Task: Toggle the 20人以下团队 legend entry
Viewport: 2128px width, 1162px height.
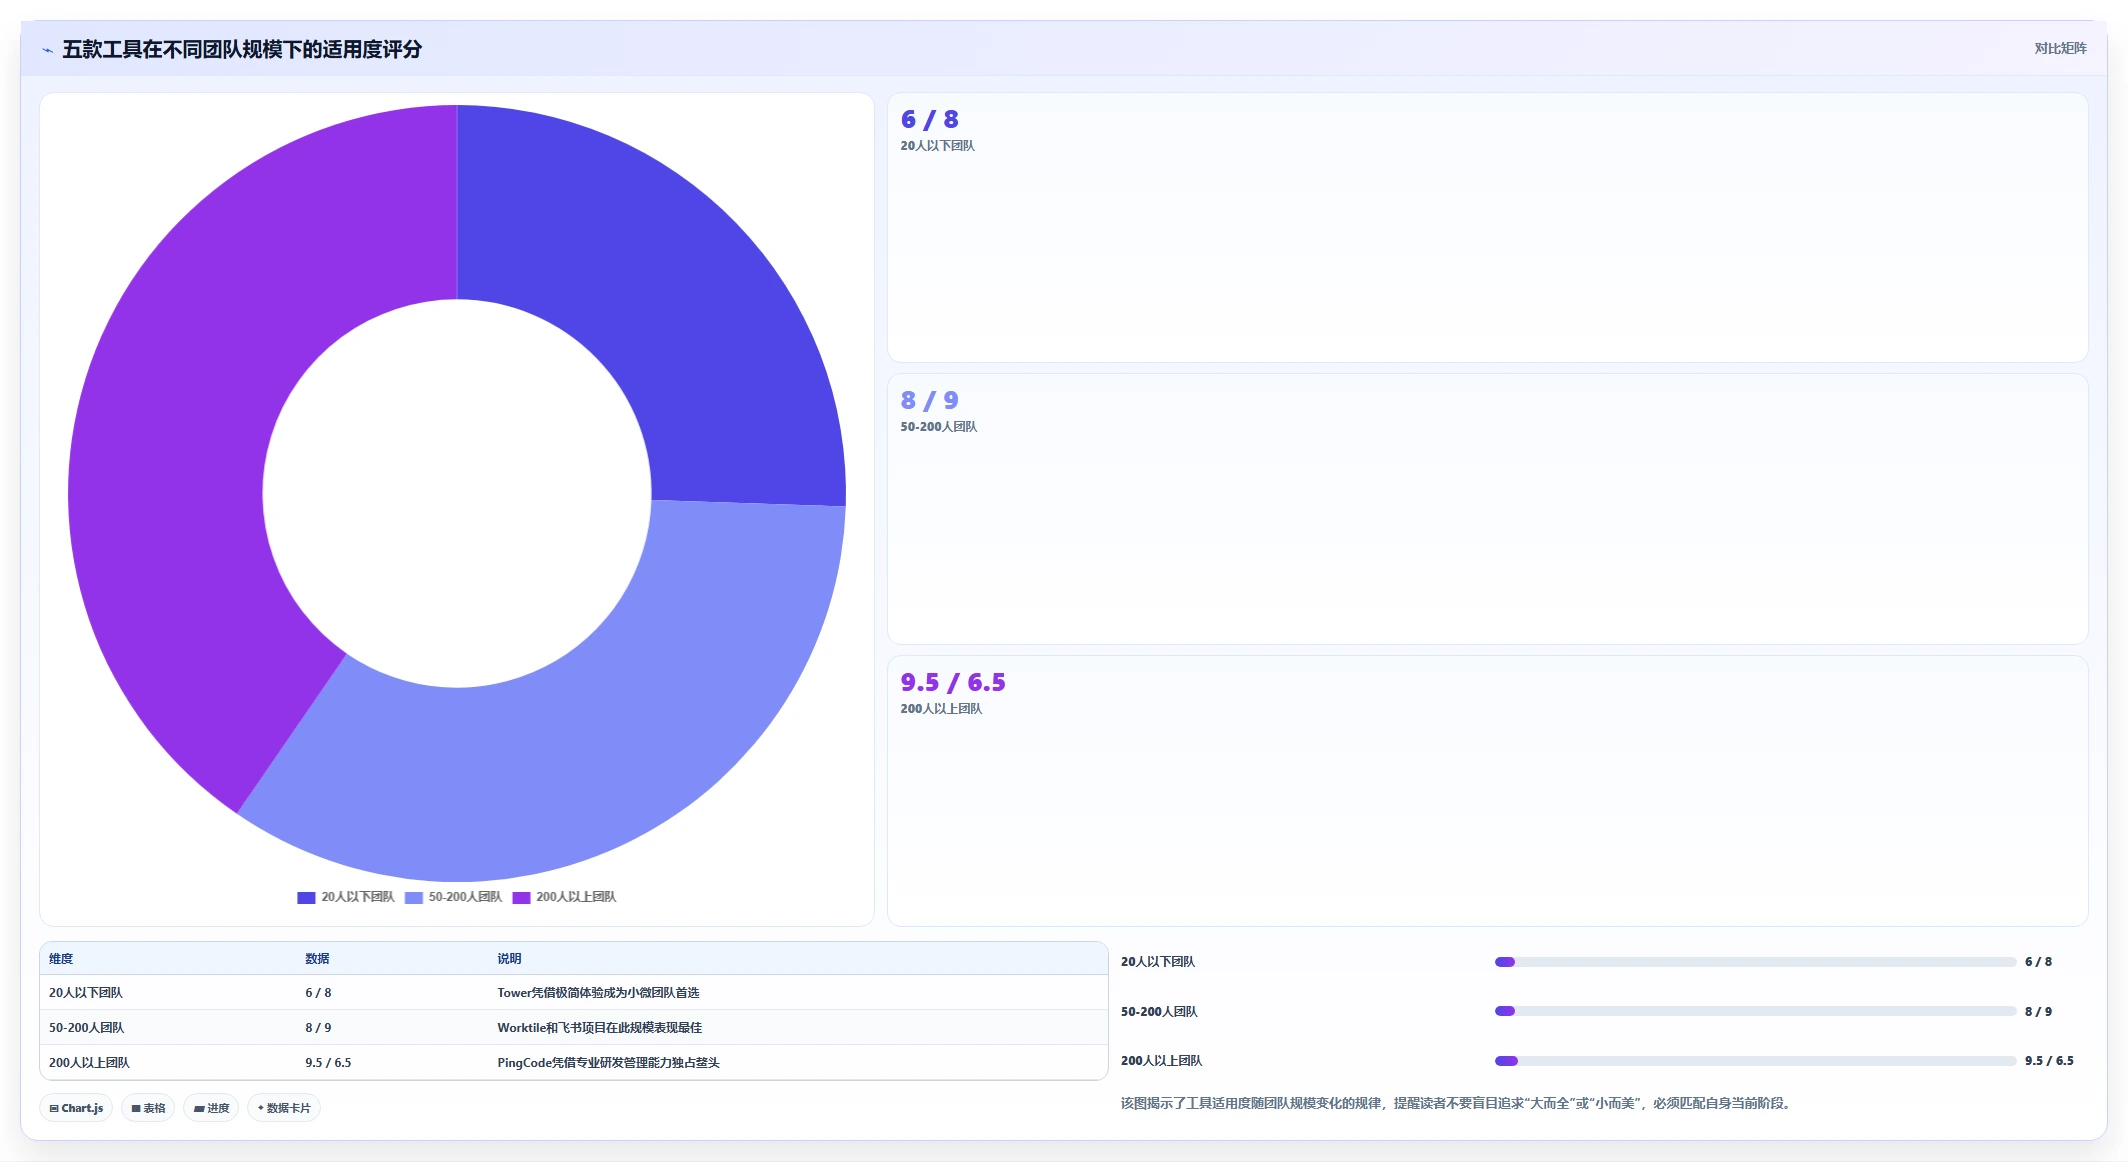Action: pyautogui.click(x=346, y=897)
